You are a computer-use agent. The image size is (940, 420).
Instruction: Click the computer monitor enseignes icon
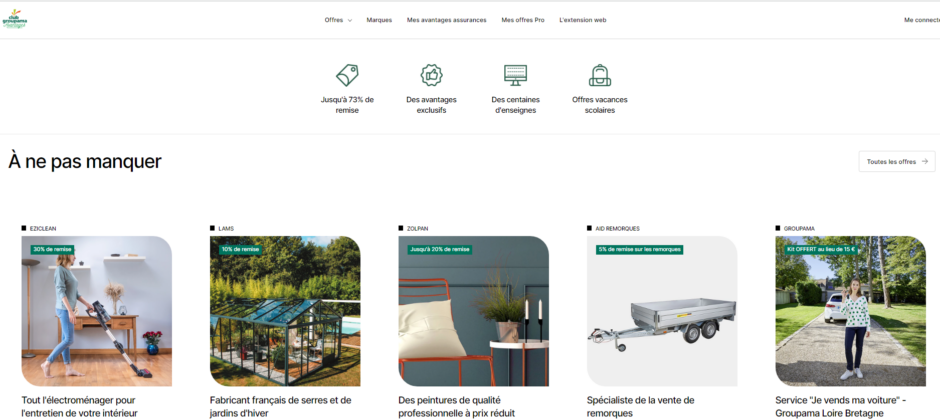coord(516,75)
